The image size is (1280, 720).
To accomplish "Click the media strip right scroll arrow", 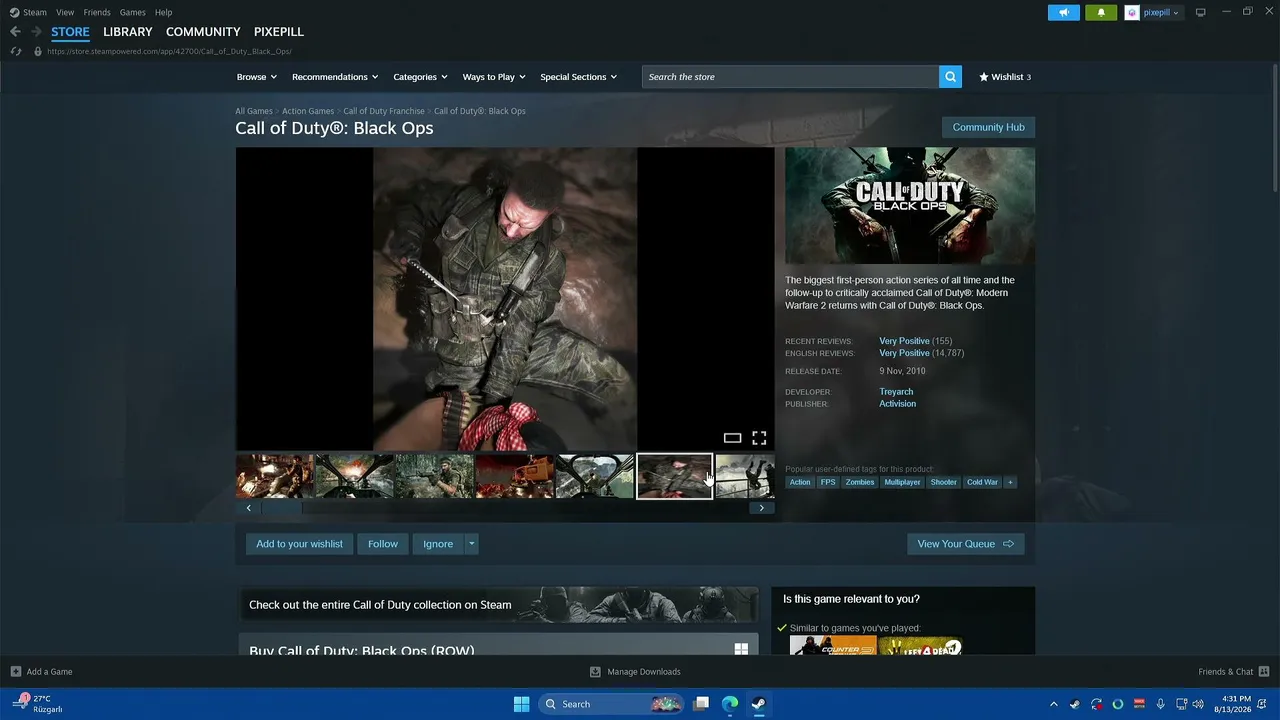I will pyautogui.click(x=762, y=508).
